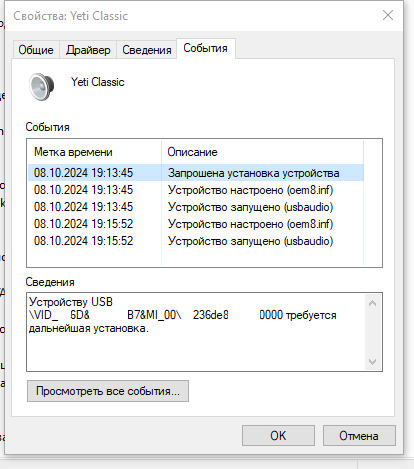
Task: Click the Сведения scrollbar down arrow
Action: [373, 361]
